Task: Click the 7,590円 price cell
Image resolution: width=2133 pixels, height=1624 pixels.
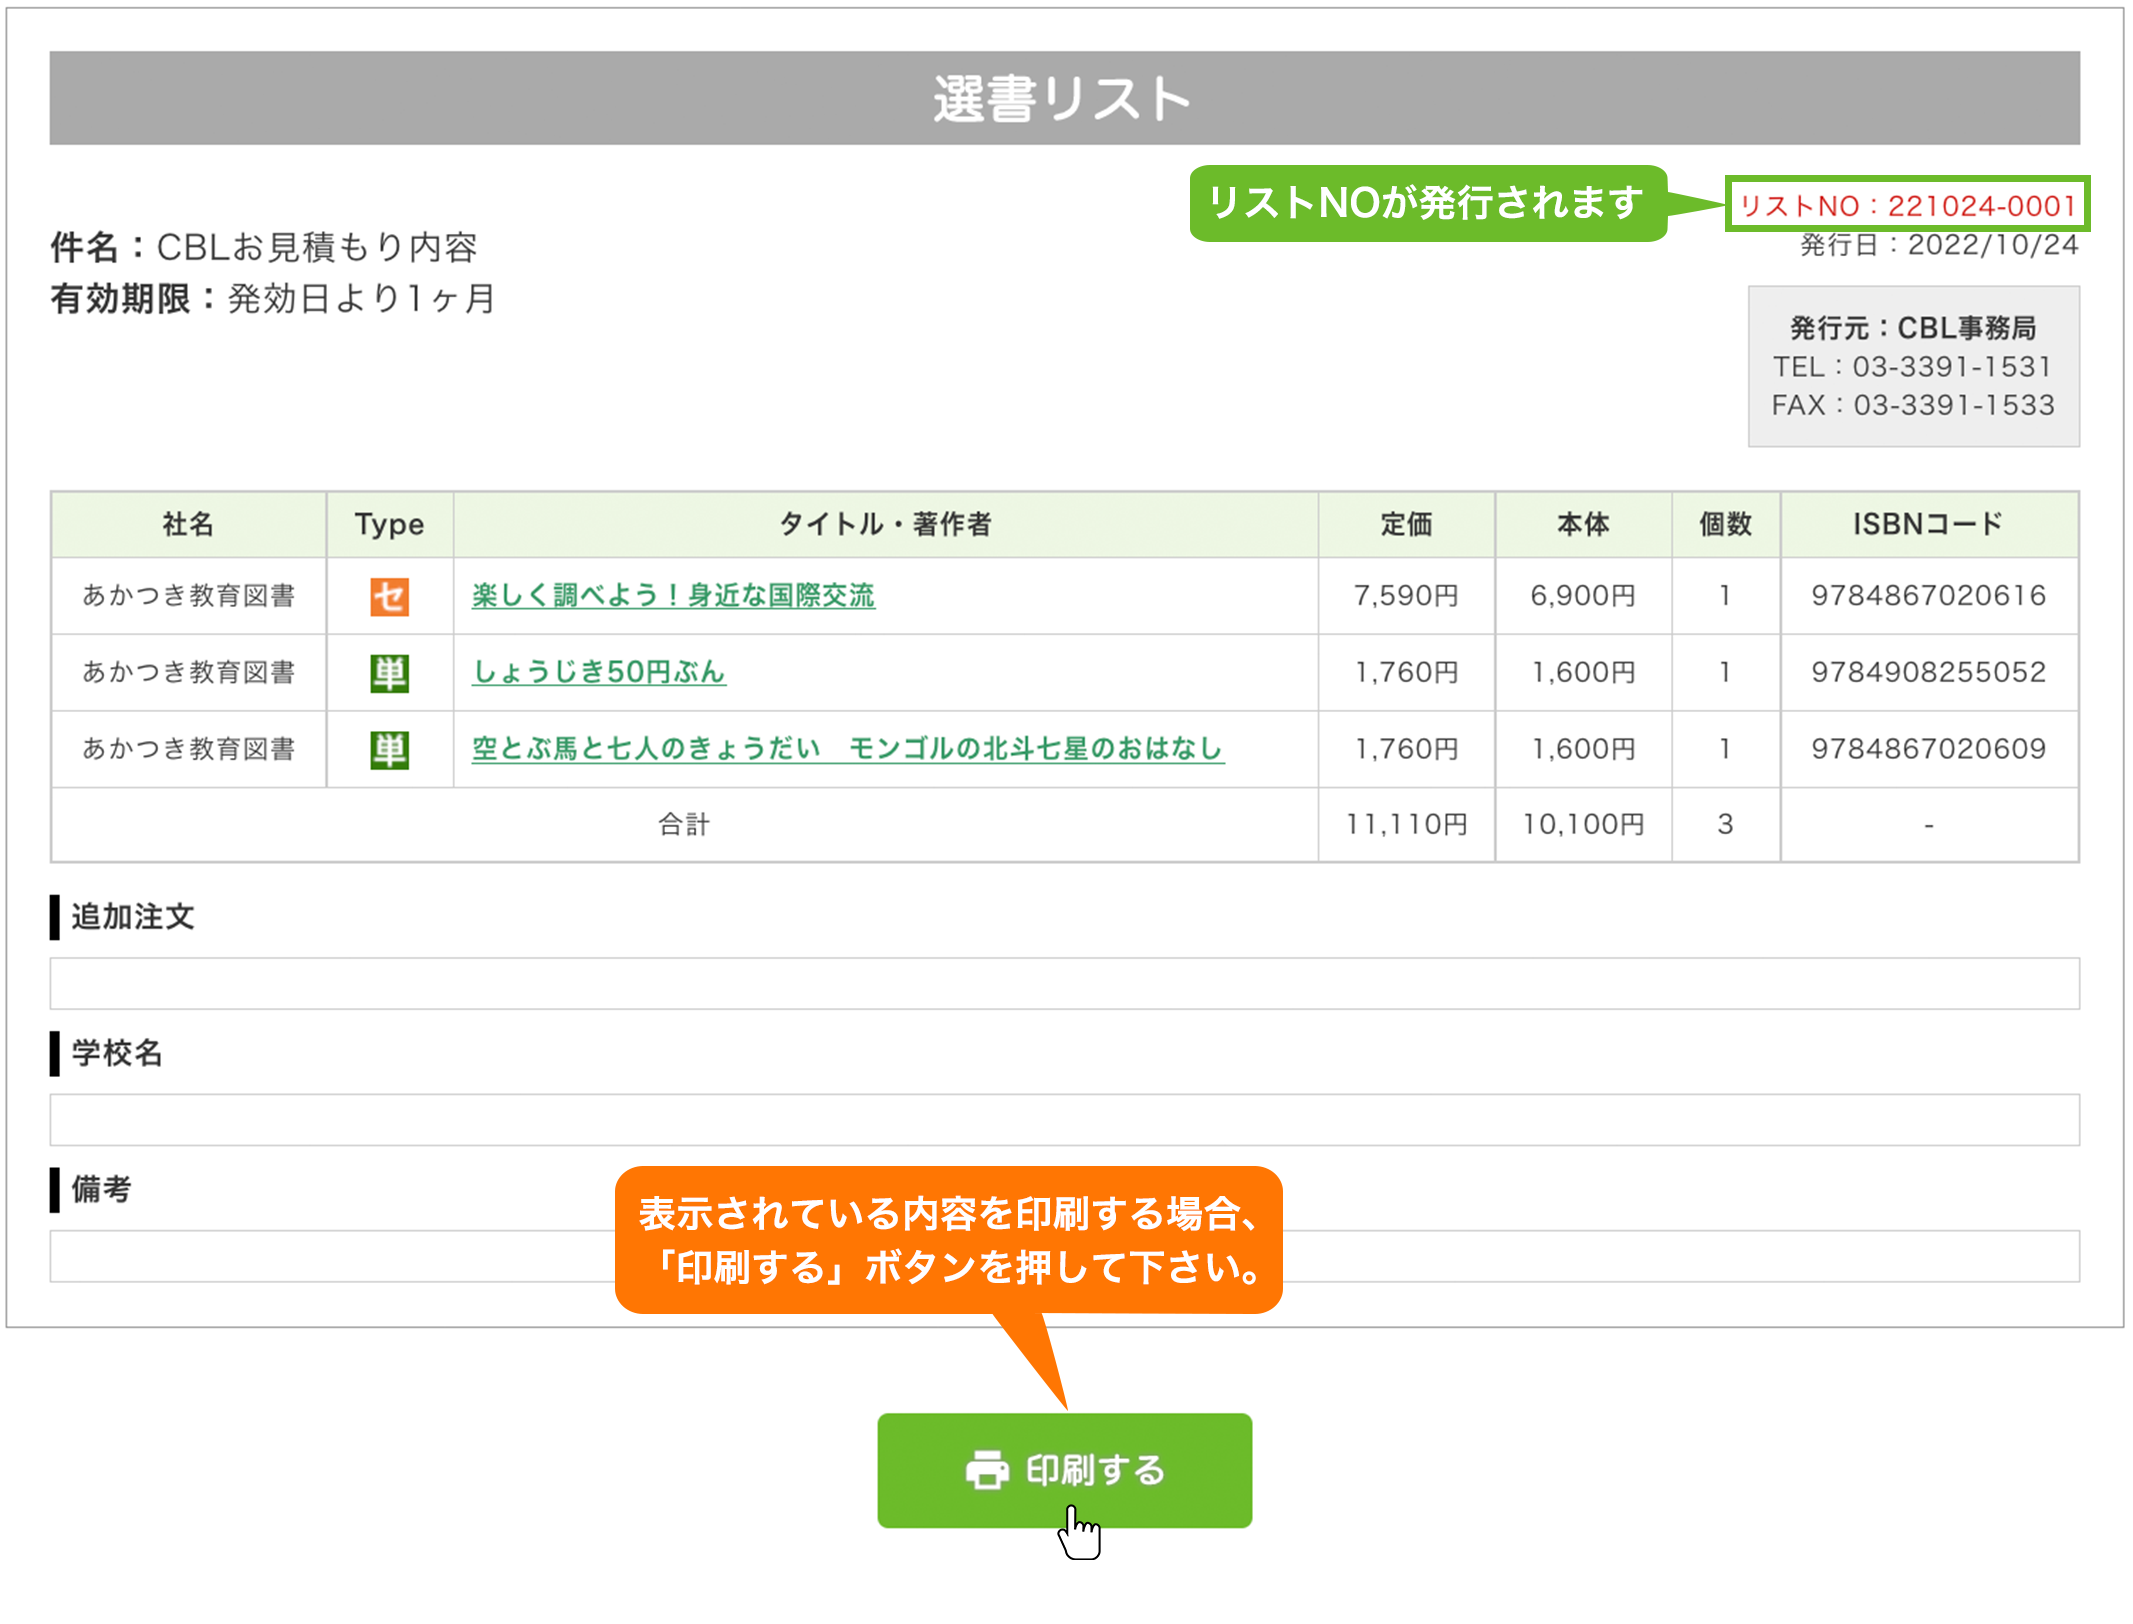Action: pyautogui.click(x=1406, y=596)
